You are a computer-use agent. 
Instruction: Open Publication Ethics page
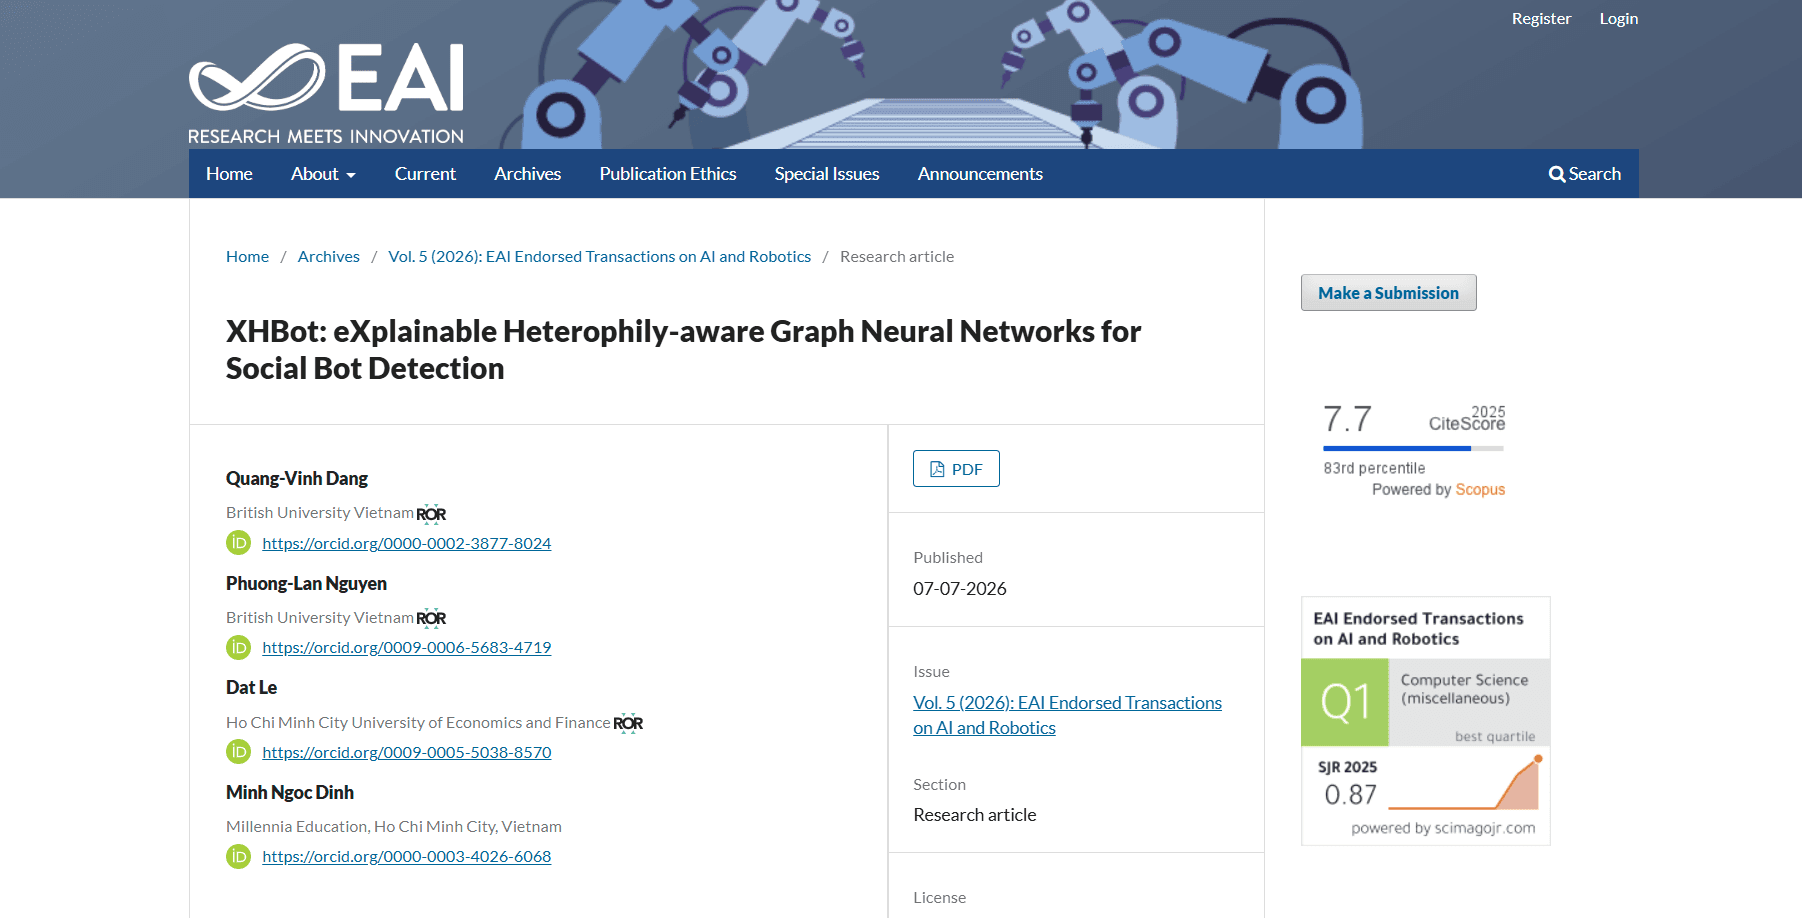[x=668, y=174]
